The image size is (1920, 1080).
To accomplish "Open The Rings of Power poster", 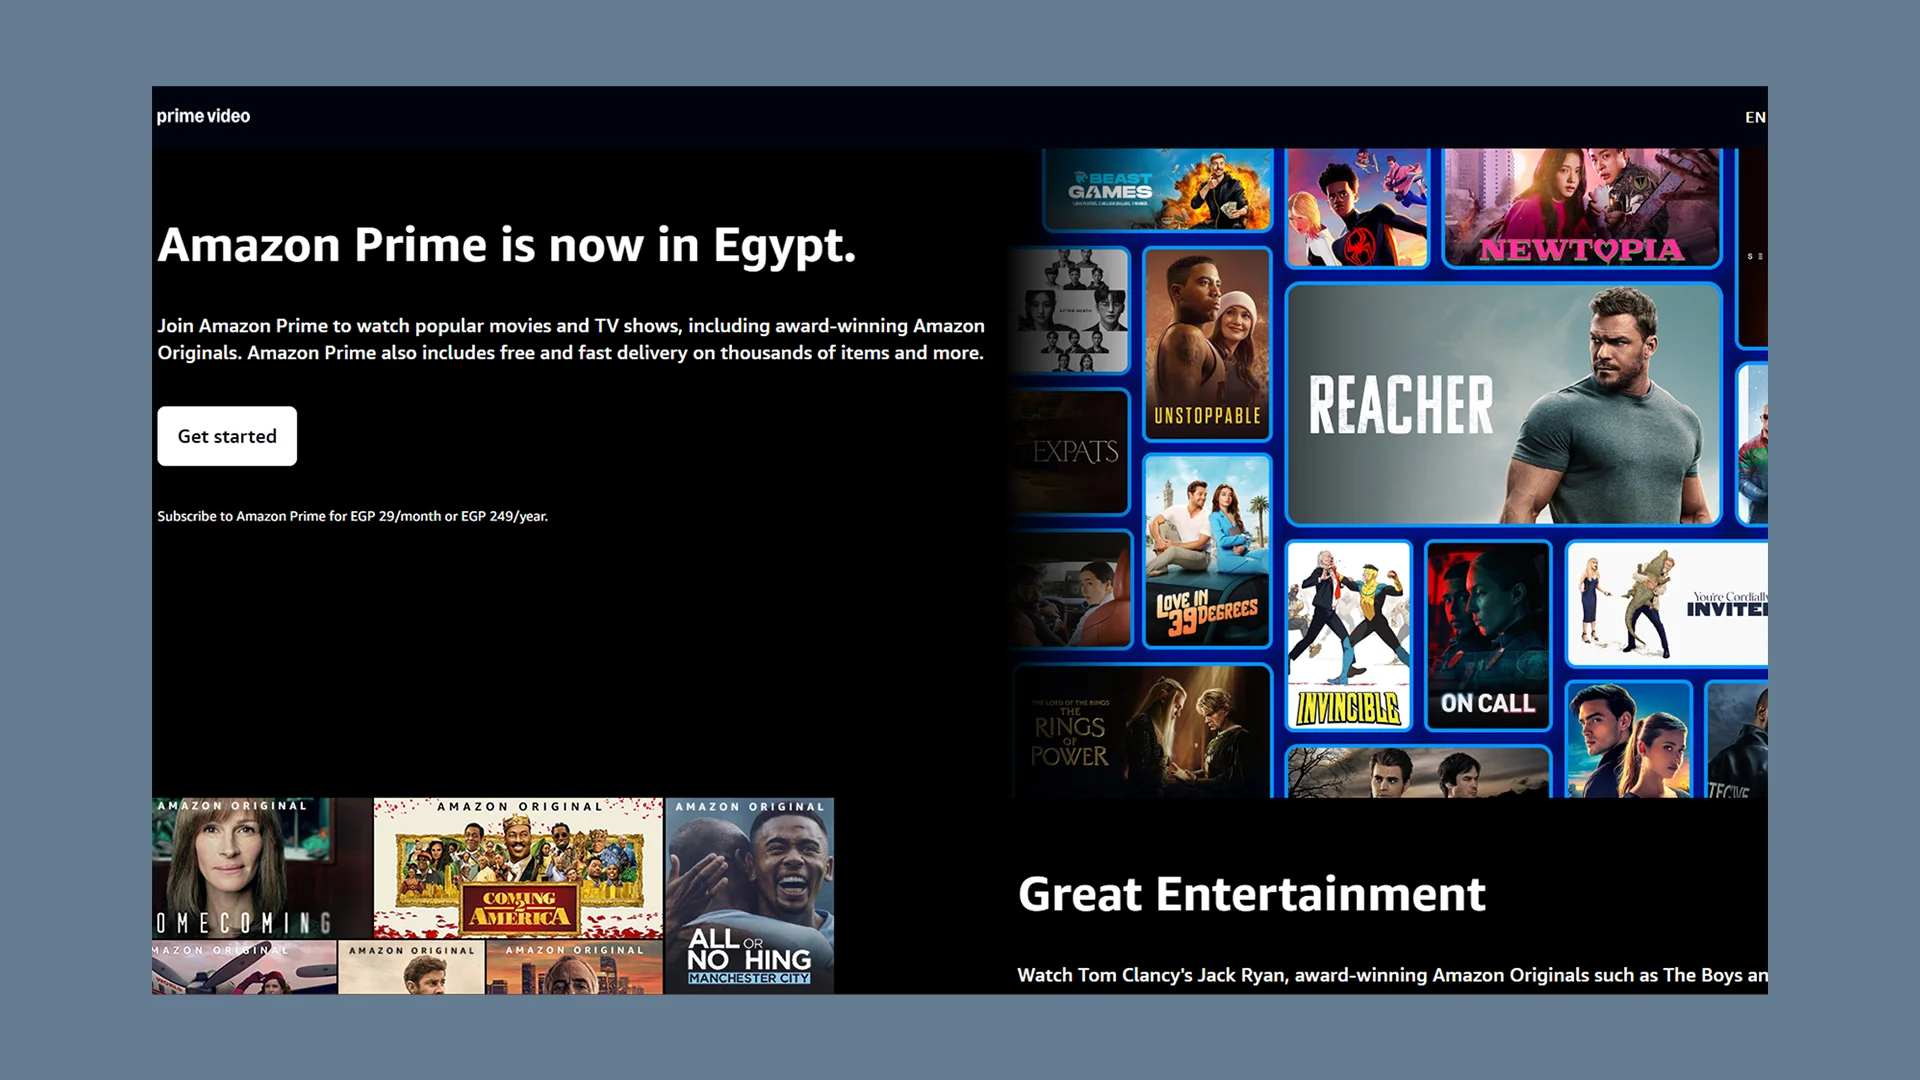I will click(1140, 730).
